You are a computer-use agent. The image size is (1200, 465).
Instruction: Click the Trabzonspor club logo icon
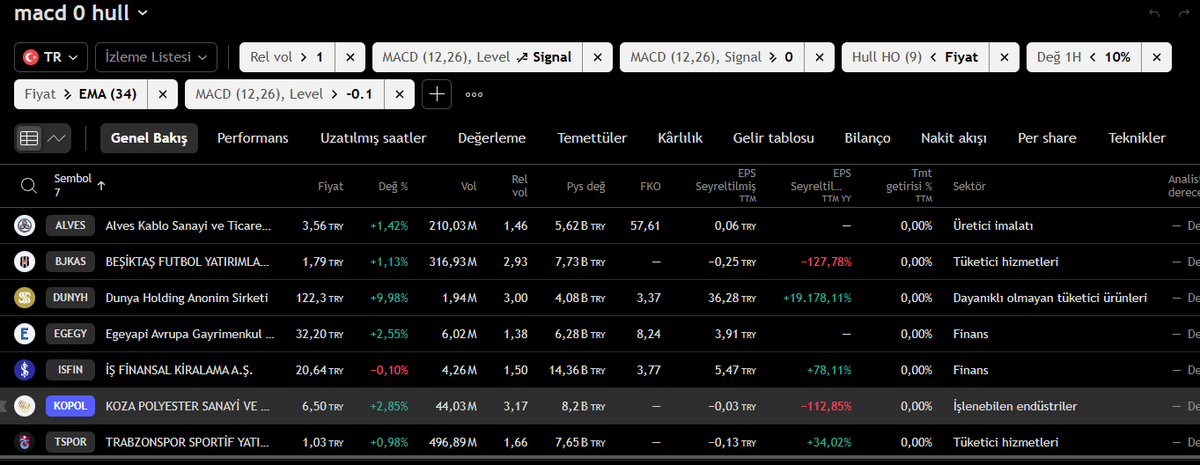[x=24, y=442]
